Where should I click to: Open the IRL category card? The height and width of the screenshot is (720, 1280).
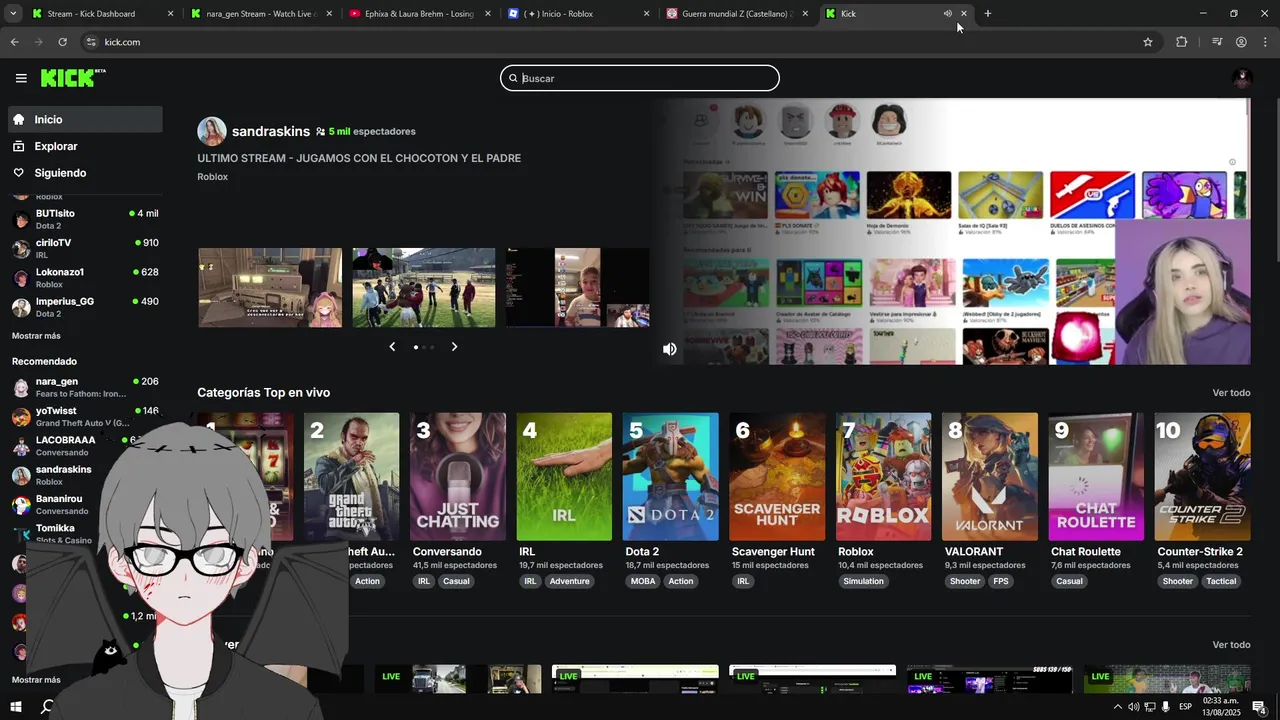click(x=564, y=477)
